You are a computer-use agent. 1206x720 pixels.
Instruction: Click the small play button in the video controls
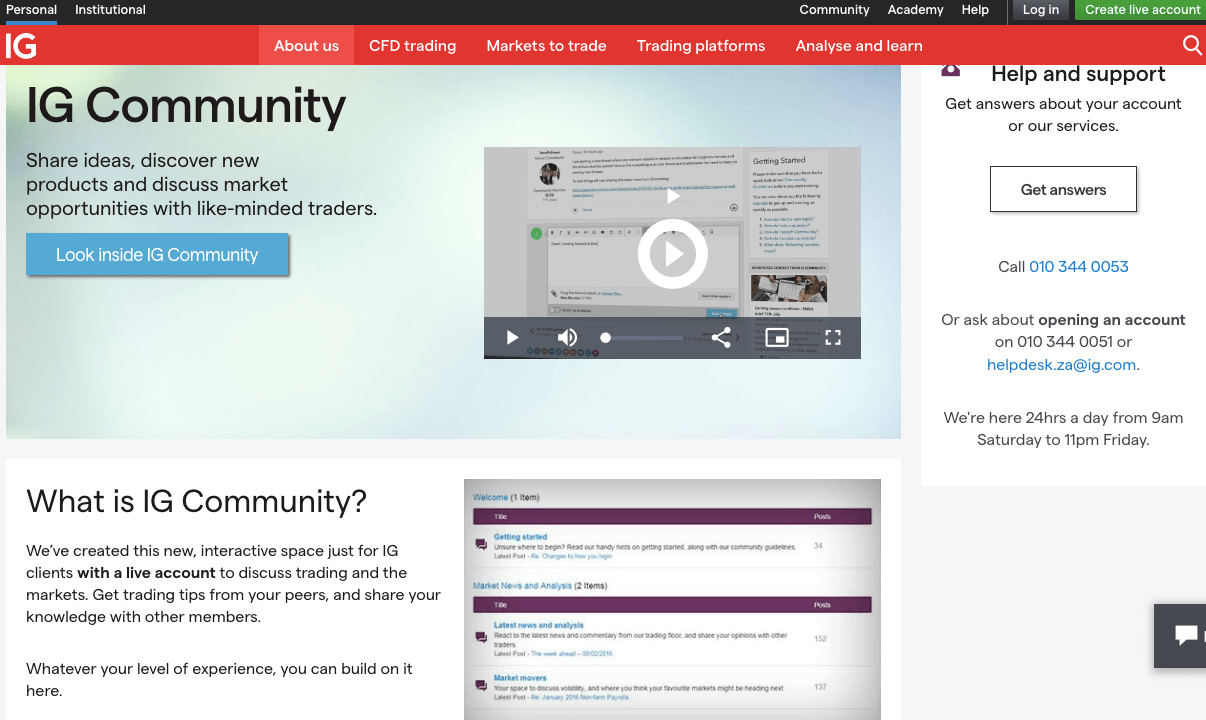[512, 338]
